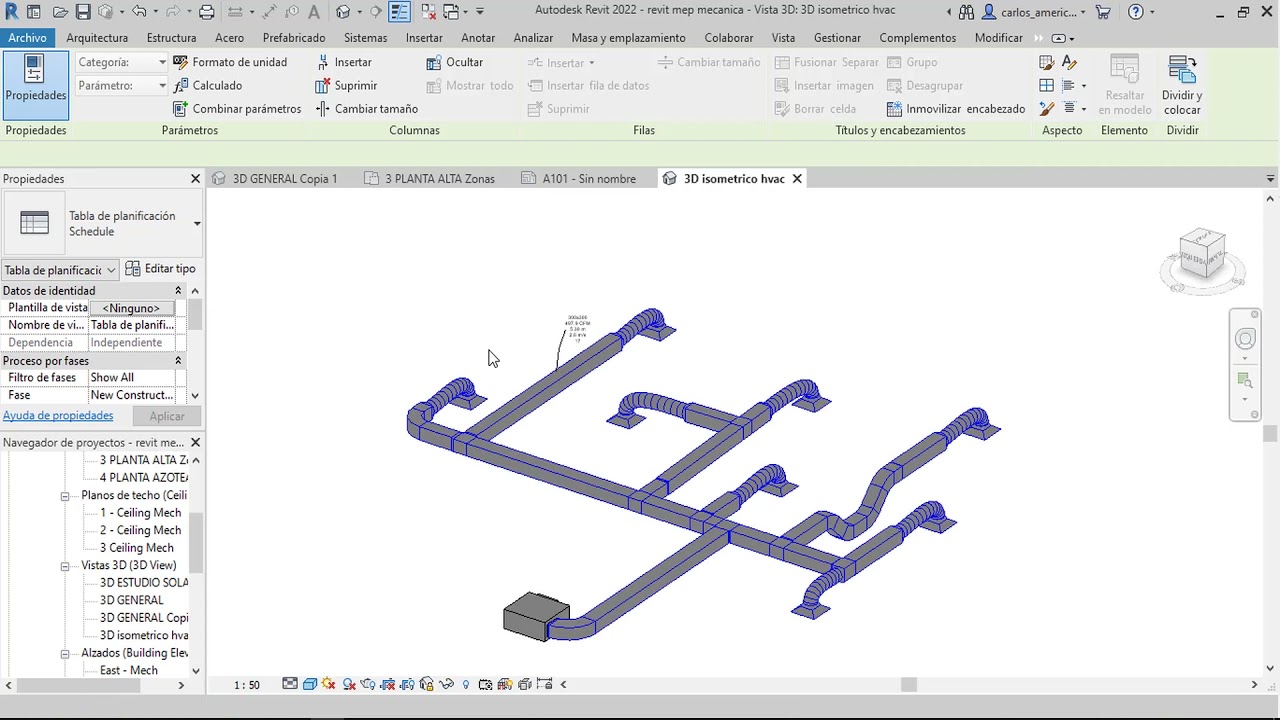Click Inmovilizar encabezado
Screen dimensions: 1280x720
(x=956, y=109)
